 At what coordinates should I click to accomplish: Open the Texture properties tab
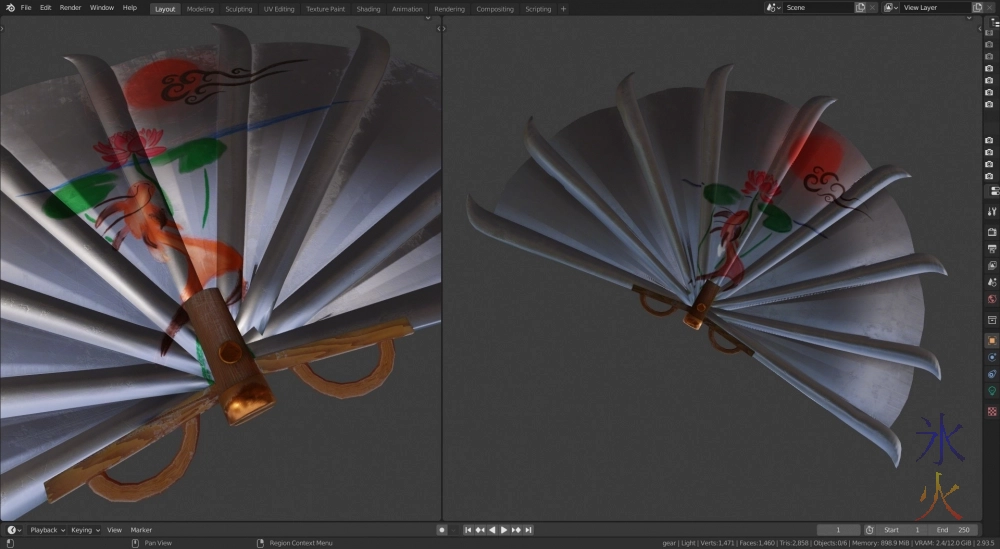pos(992,411)
